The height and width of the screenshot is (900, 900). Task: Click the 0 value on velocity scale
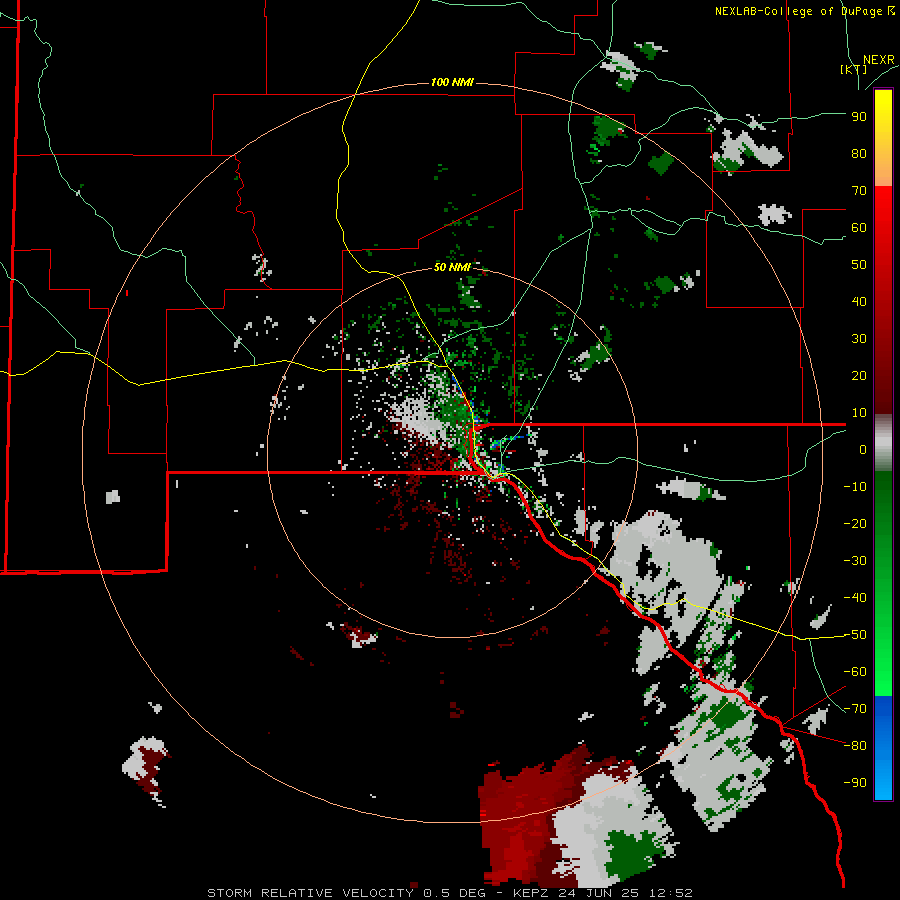pyautogui.click(x=863, y=449)
